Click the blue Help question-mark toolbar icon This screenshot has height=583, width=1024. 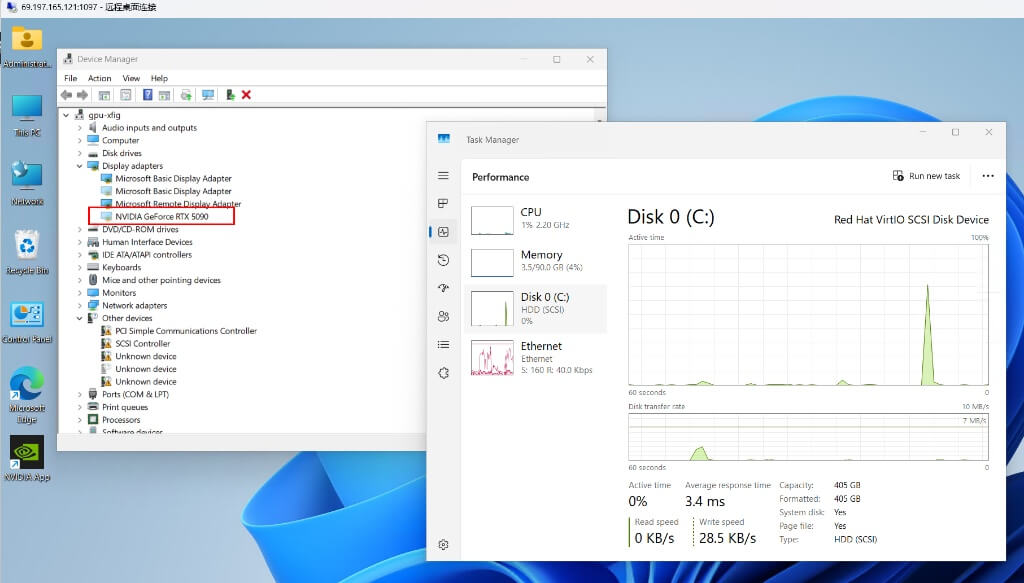(148, 95)
